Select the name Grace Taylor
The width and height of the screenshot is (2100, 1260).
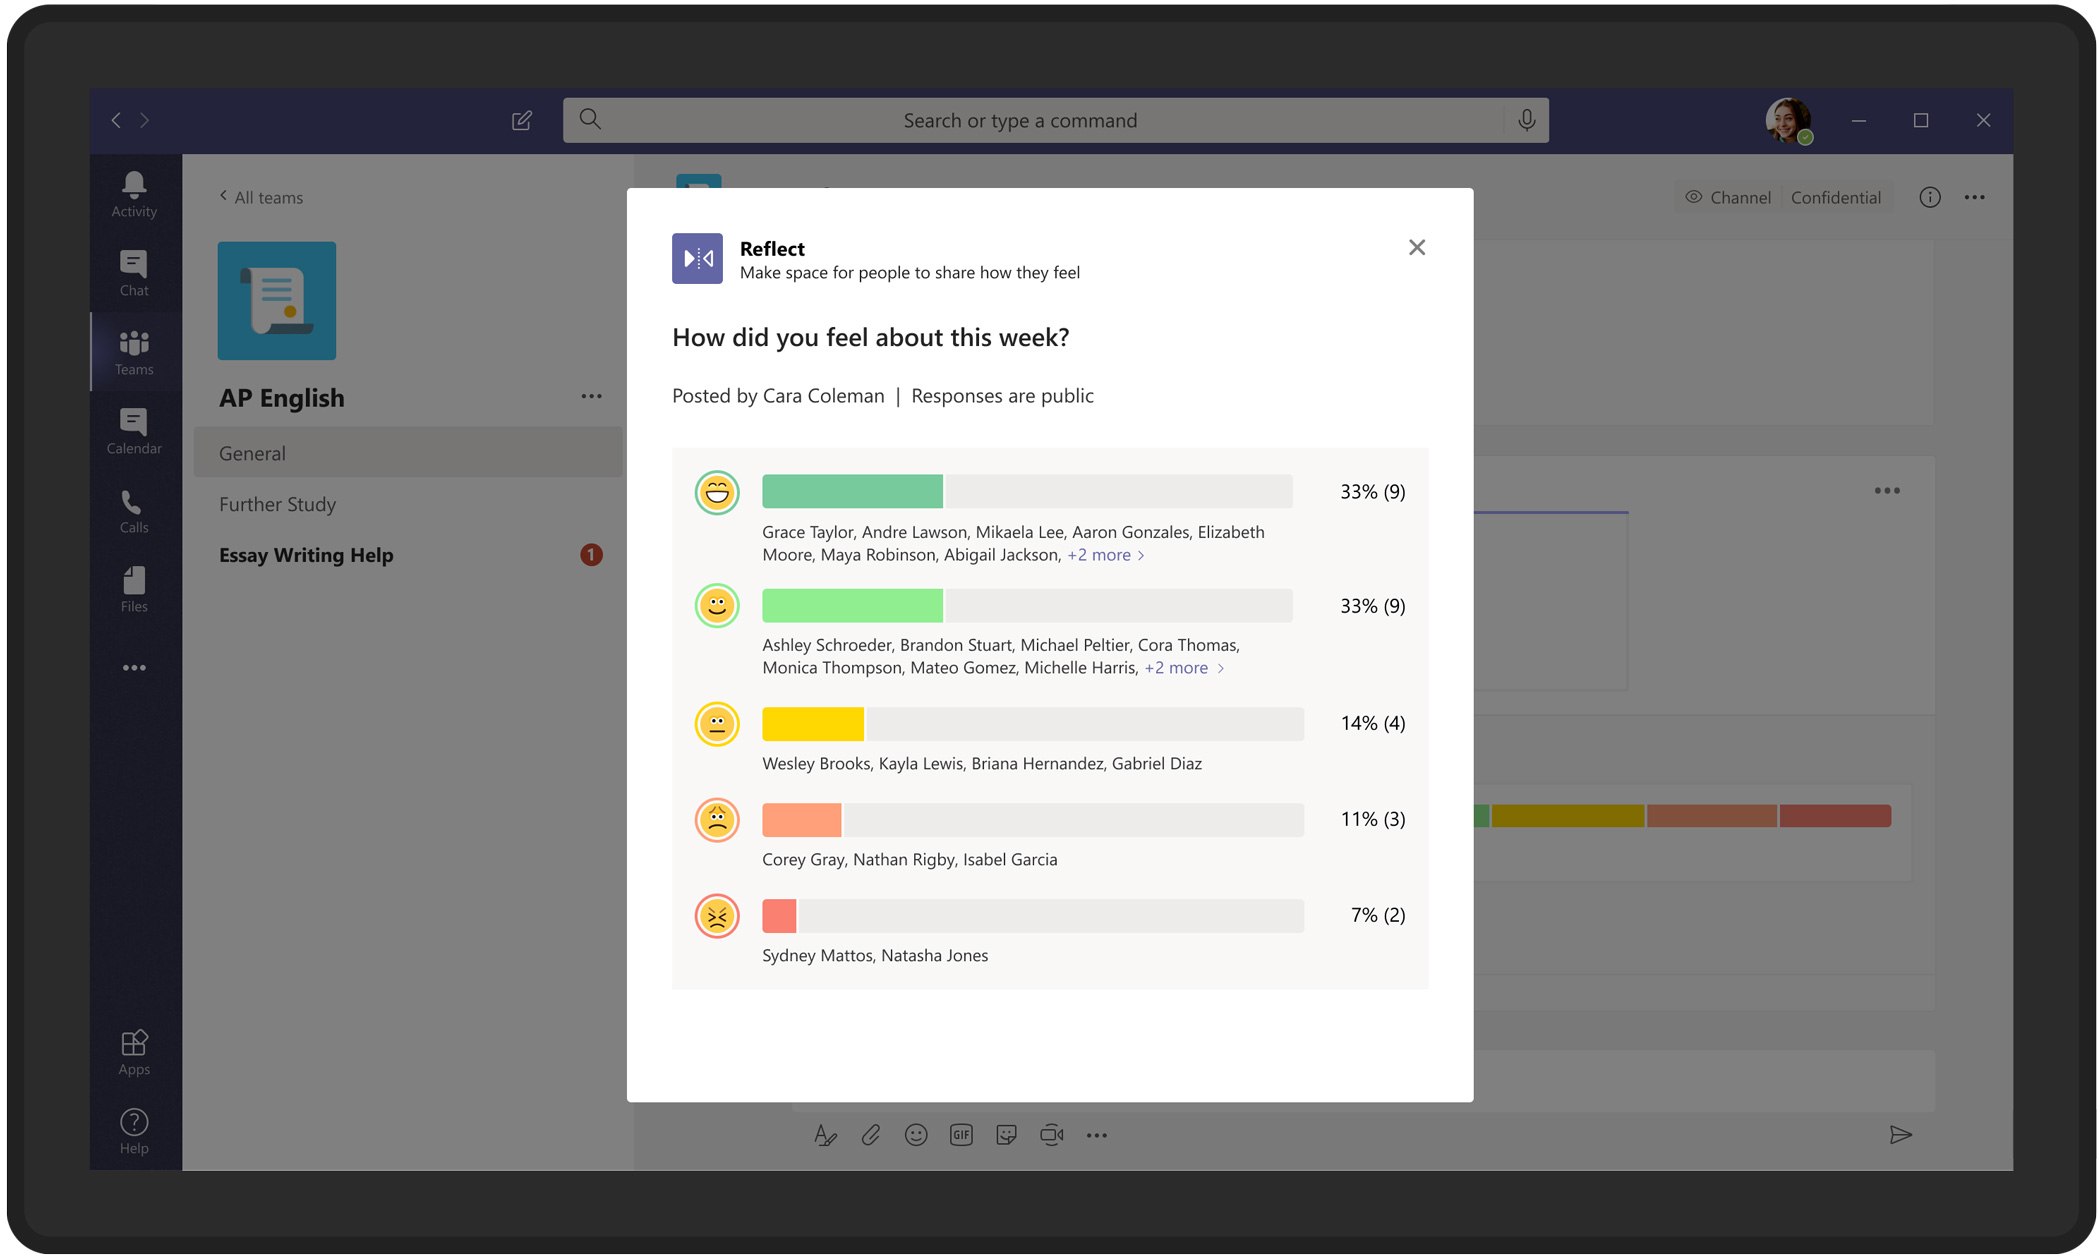point(807,532)
